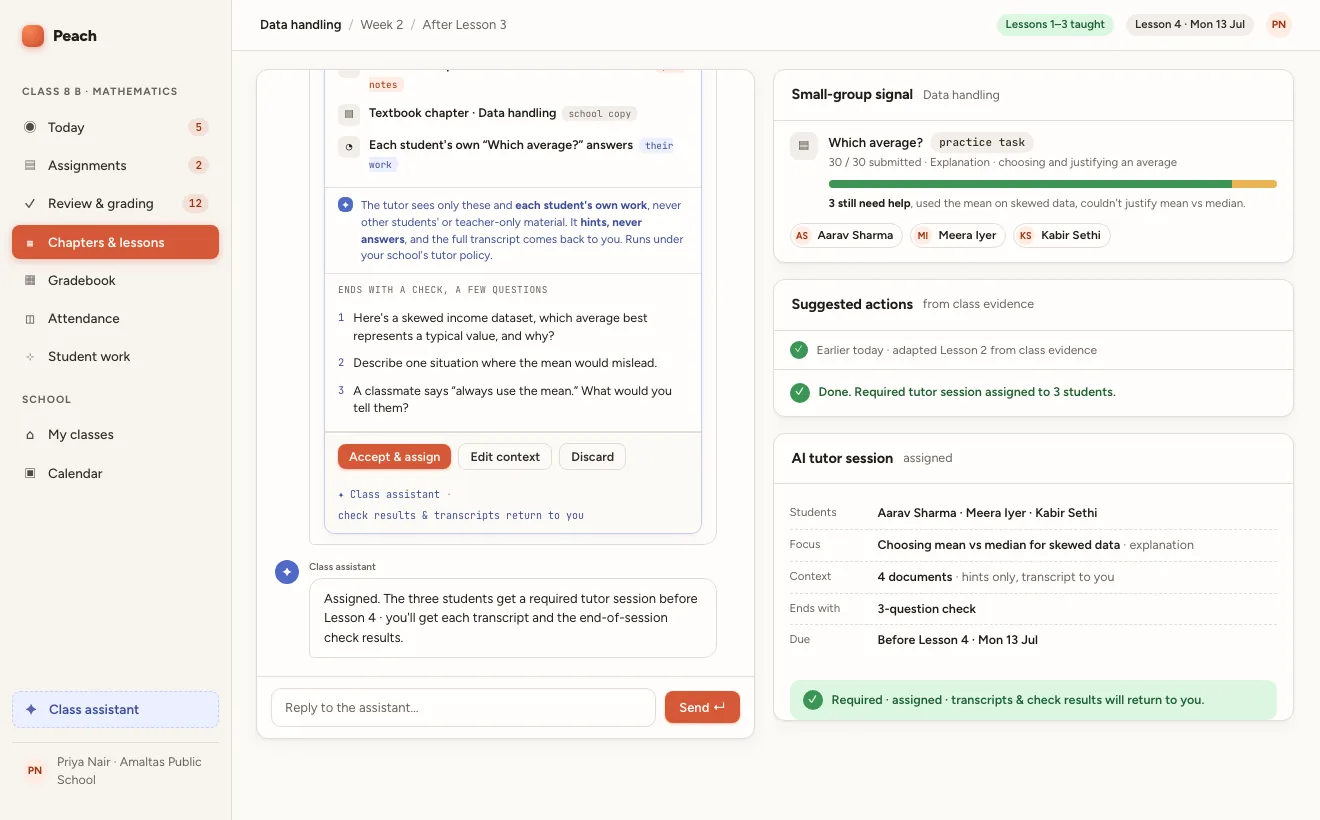Screen dimensions: 1320x820
Task: Click the Lesson 4 · Mon 13 Jul badge
Action: click(x=1190, y=25)
